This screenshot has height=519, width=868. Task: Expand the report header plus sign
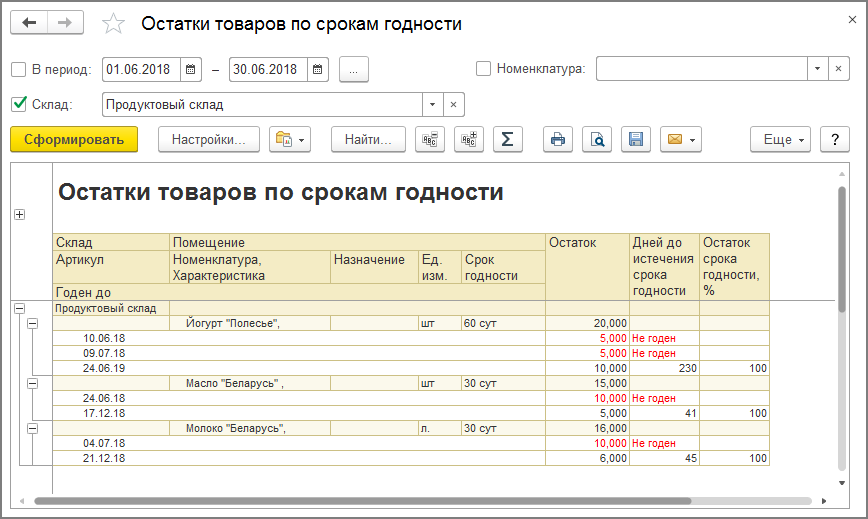(x=19, y=215)
